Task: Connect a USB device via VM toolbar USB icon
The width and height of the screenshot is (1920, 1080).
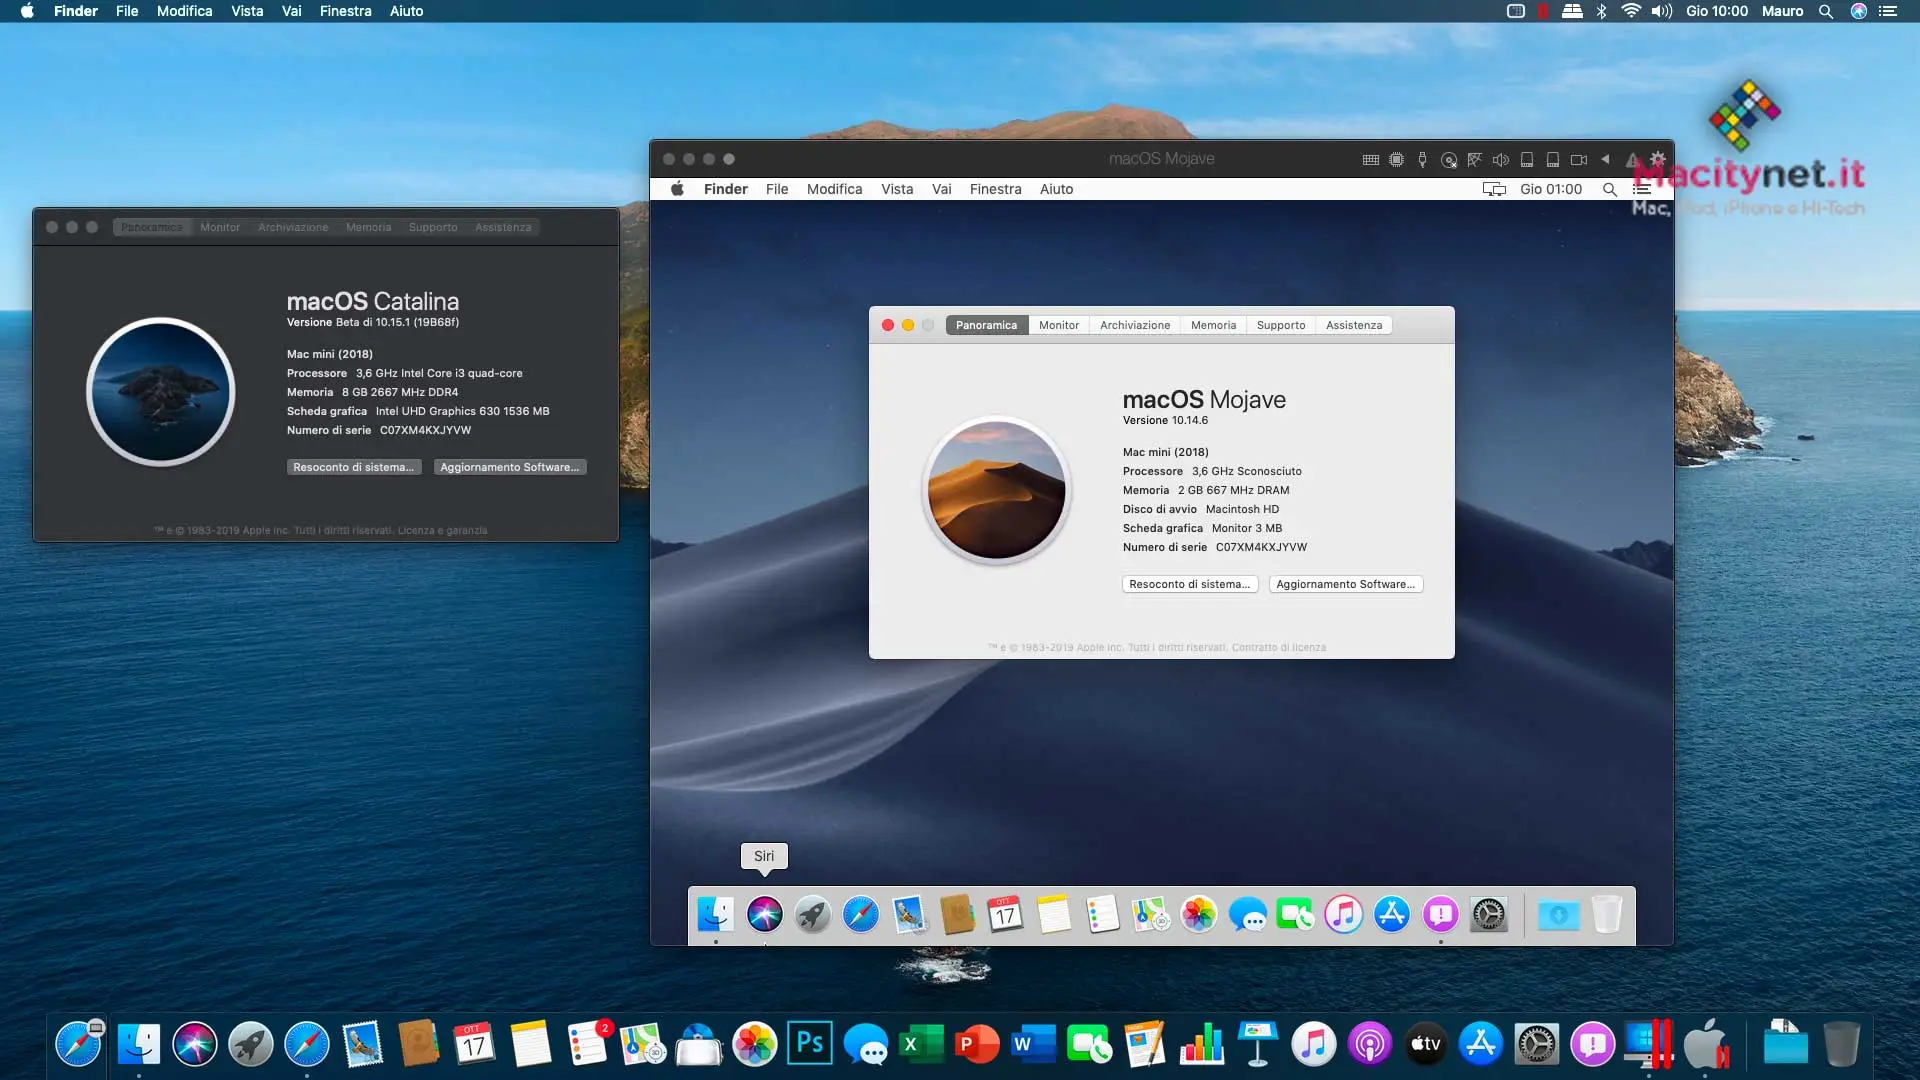Action: click(1422, 159)
